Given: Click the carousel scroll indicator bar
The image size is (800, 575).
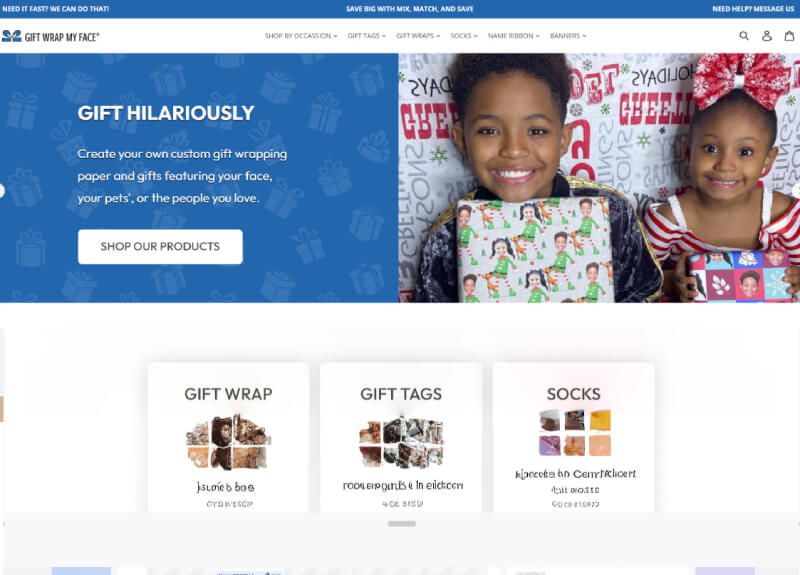Looking at the screenshot, I should (402, 523).
